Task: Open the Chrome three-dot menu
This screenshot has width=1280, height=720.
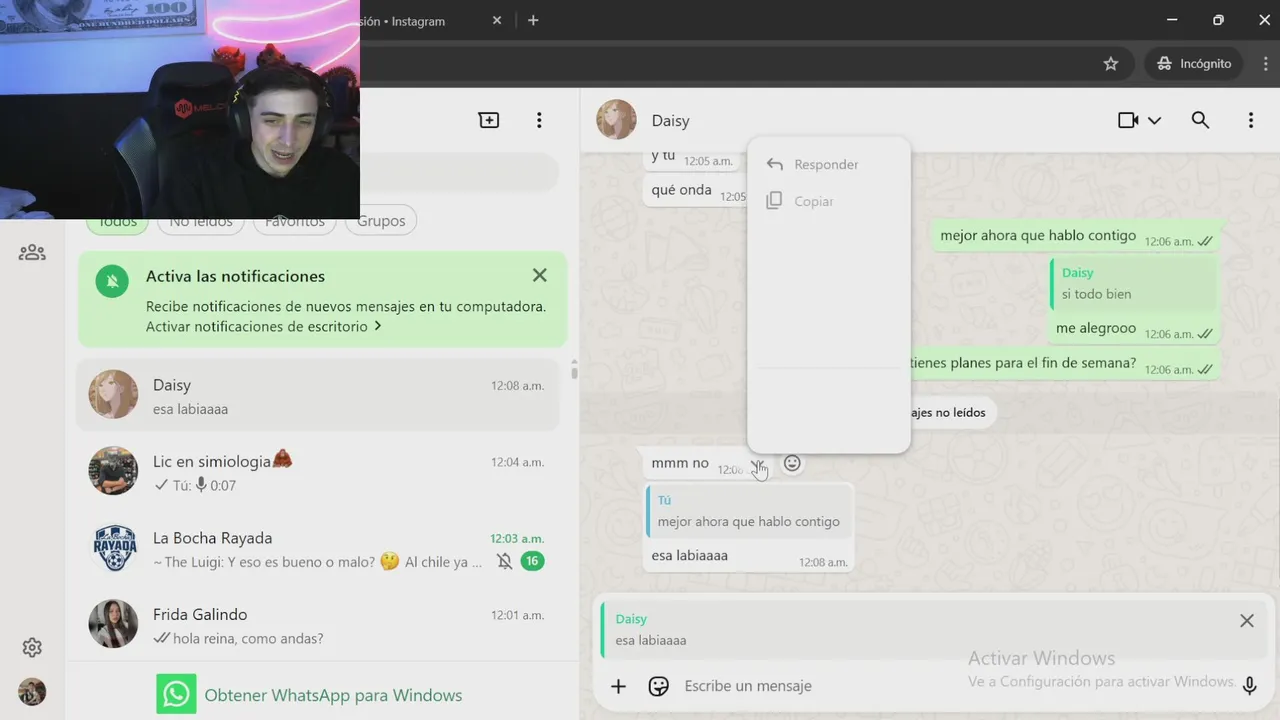Action: 1265,63
